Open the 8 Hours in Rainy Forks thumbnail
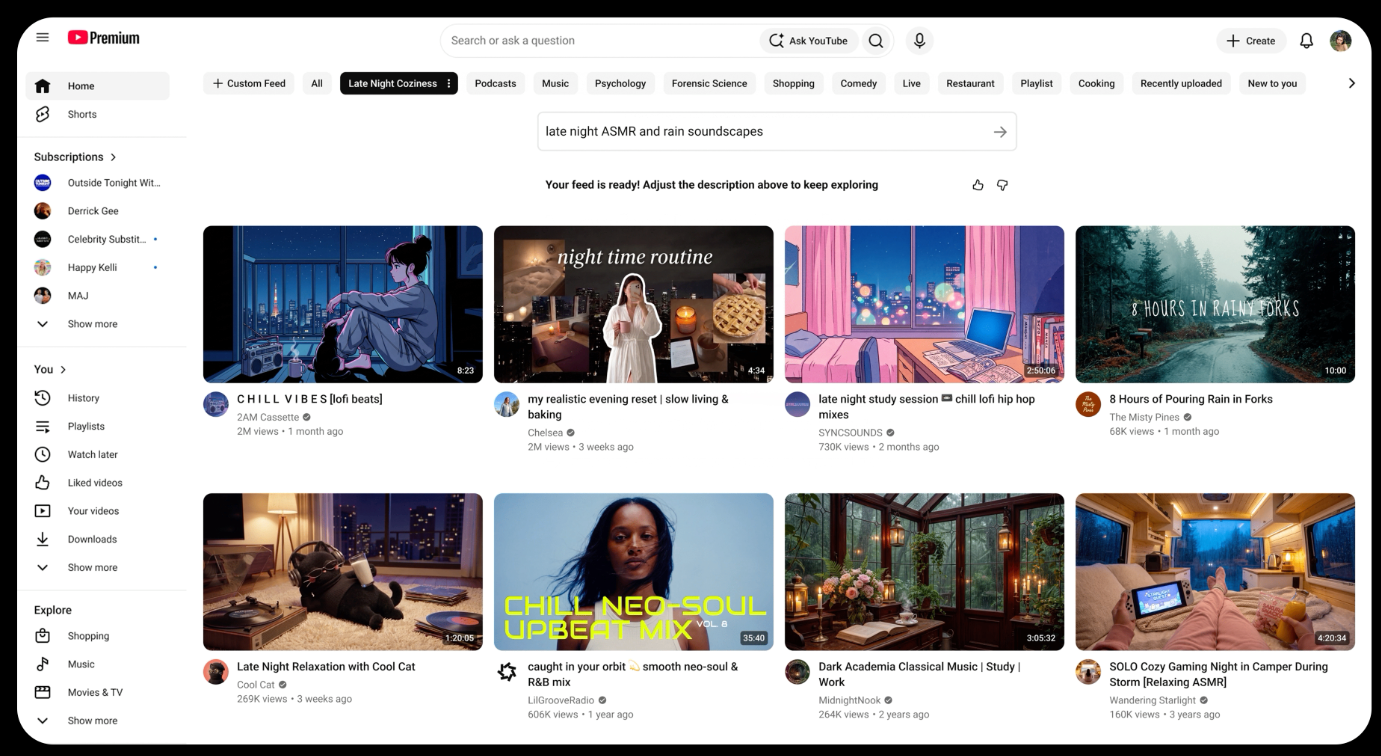This screenshot has height=756, width=1381. [1215, 304]
